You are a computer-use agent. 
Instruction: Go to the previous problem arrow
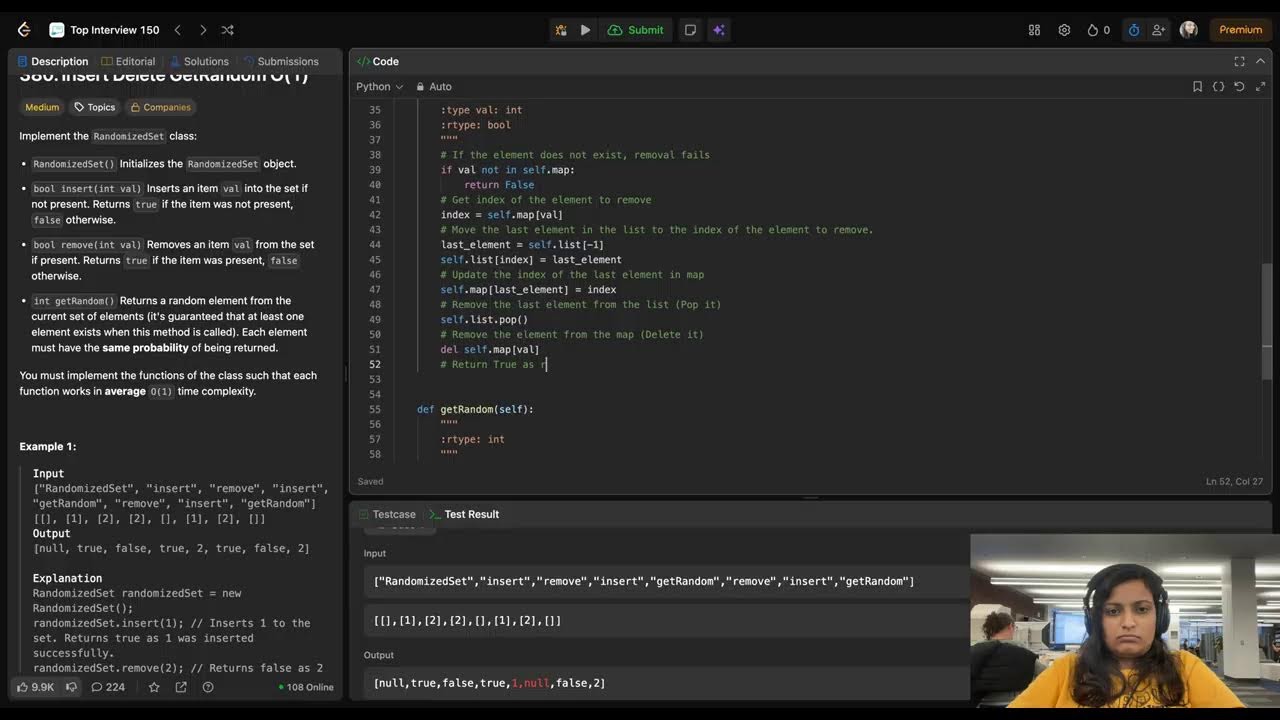tap(177, 30)
